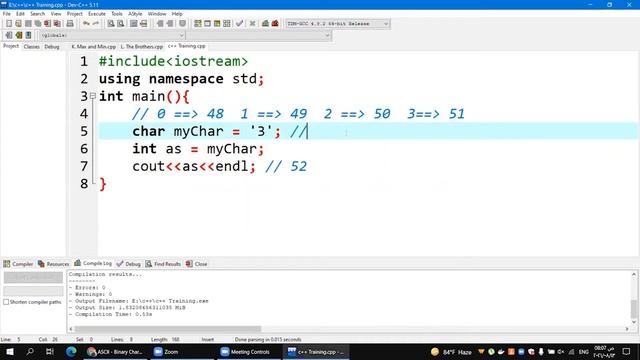The image size is (640, 360).
Task: Open the notification center icon
Action: click(627, 351)
